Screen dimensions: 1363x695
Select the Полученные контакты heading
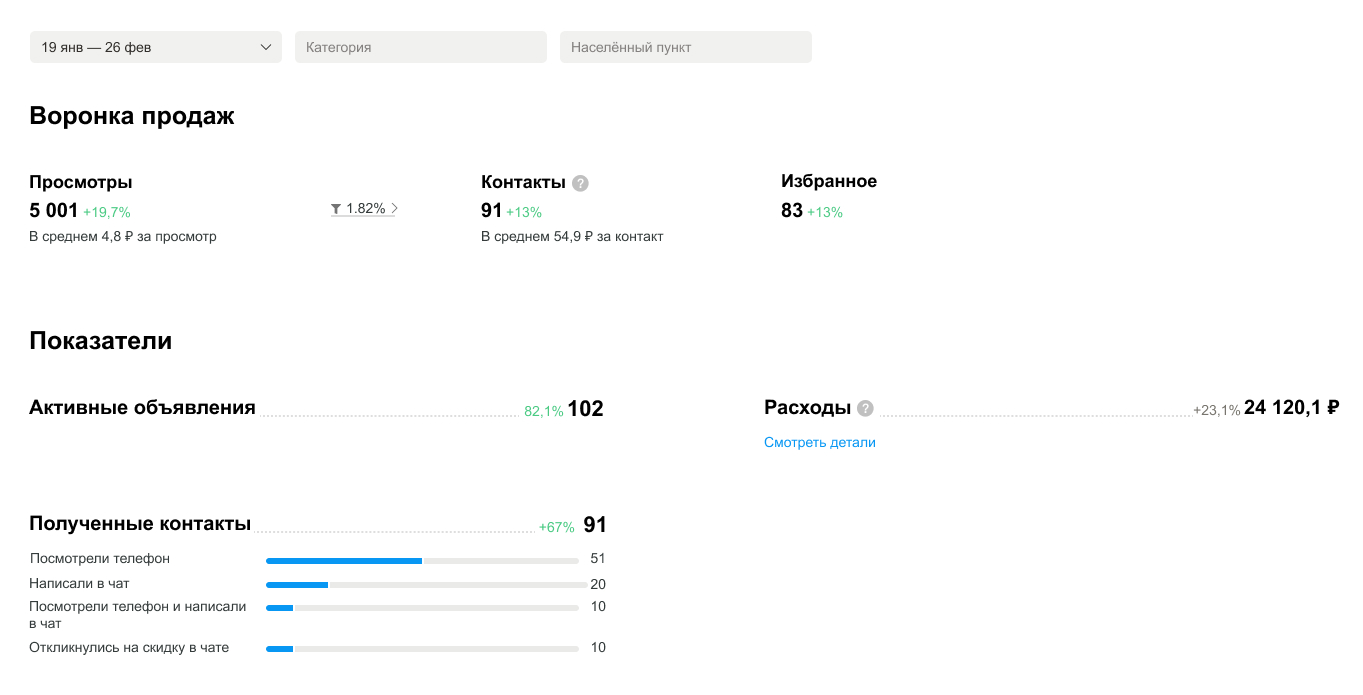pyautogui.click(x=140, y=524)
